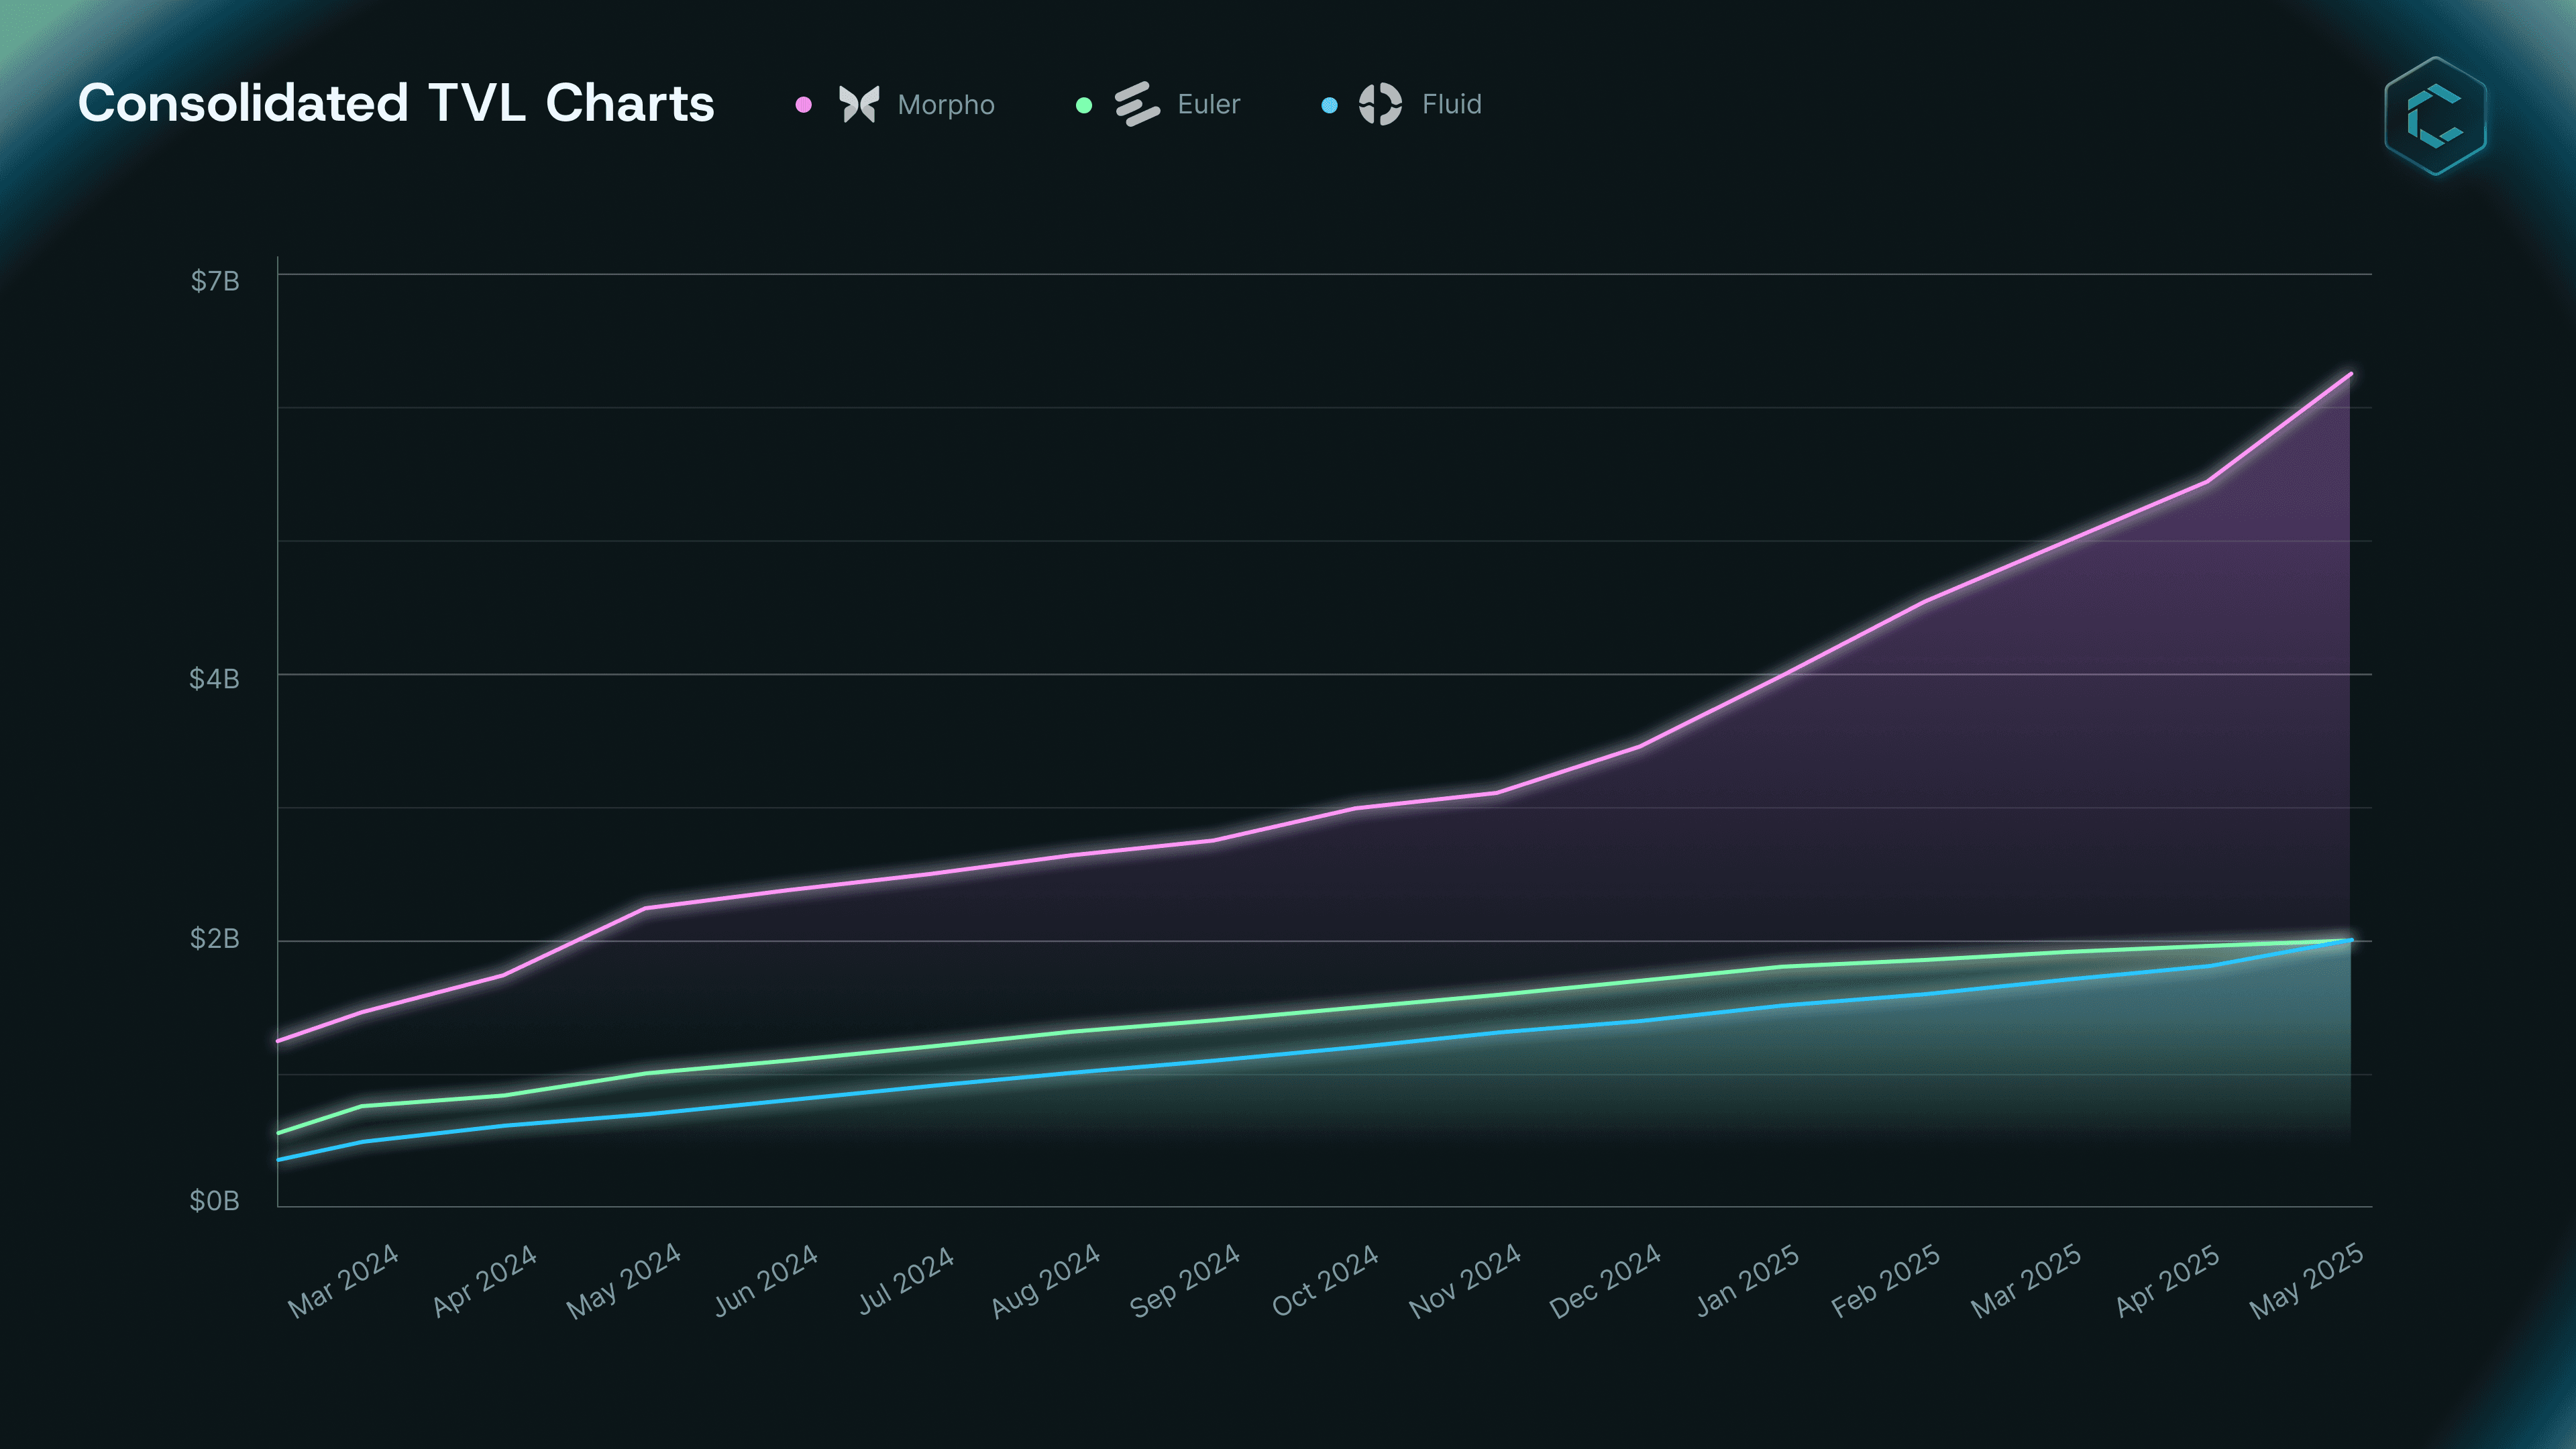
Task: Click the hexagon C logo in the corner
Action: click(x=2435, y=116)
